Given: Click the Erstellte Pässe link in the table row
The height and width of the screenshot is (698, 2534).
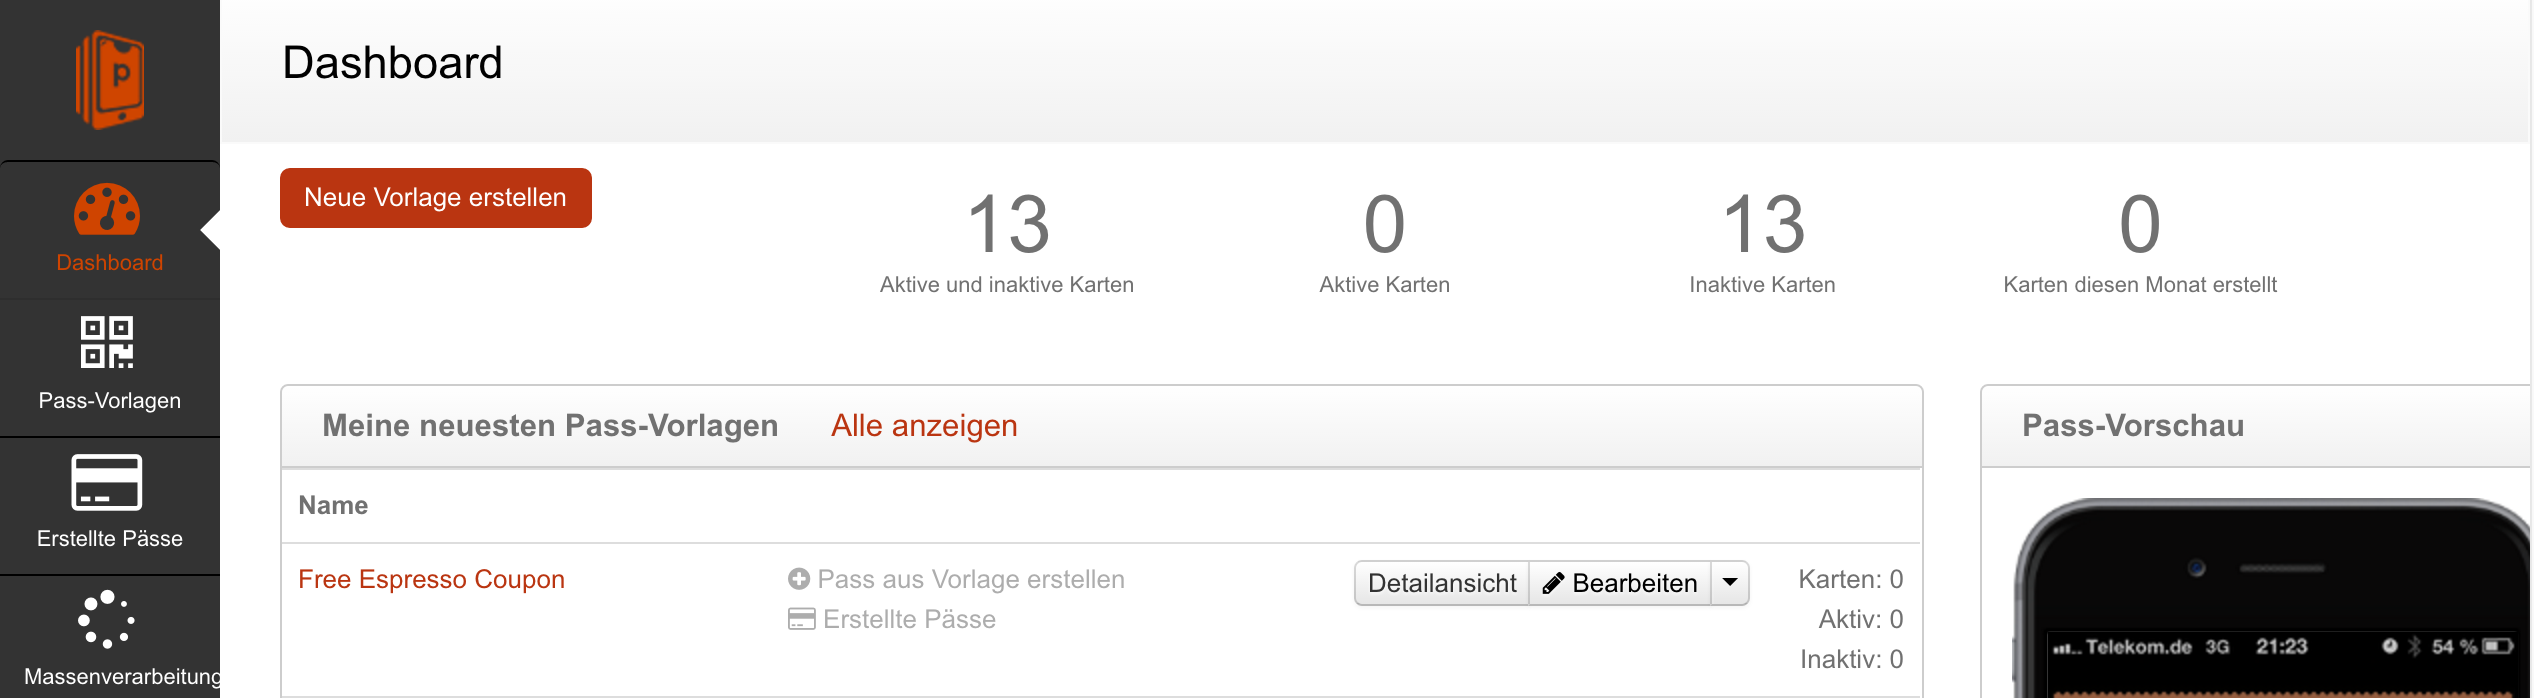Looking at the screenshot, I should 909,619.
